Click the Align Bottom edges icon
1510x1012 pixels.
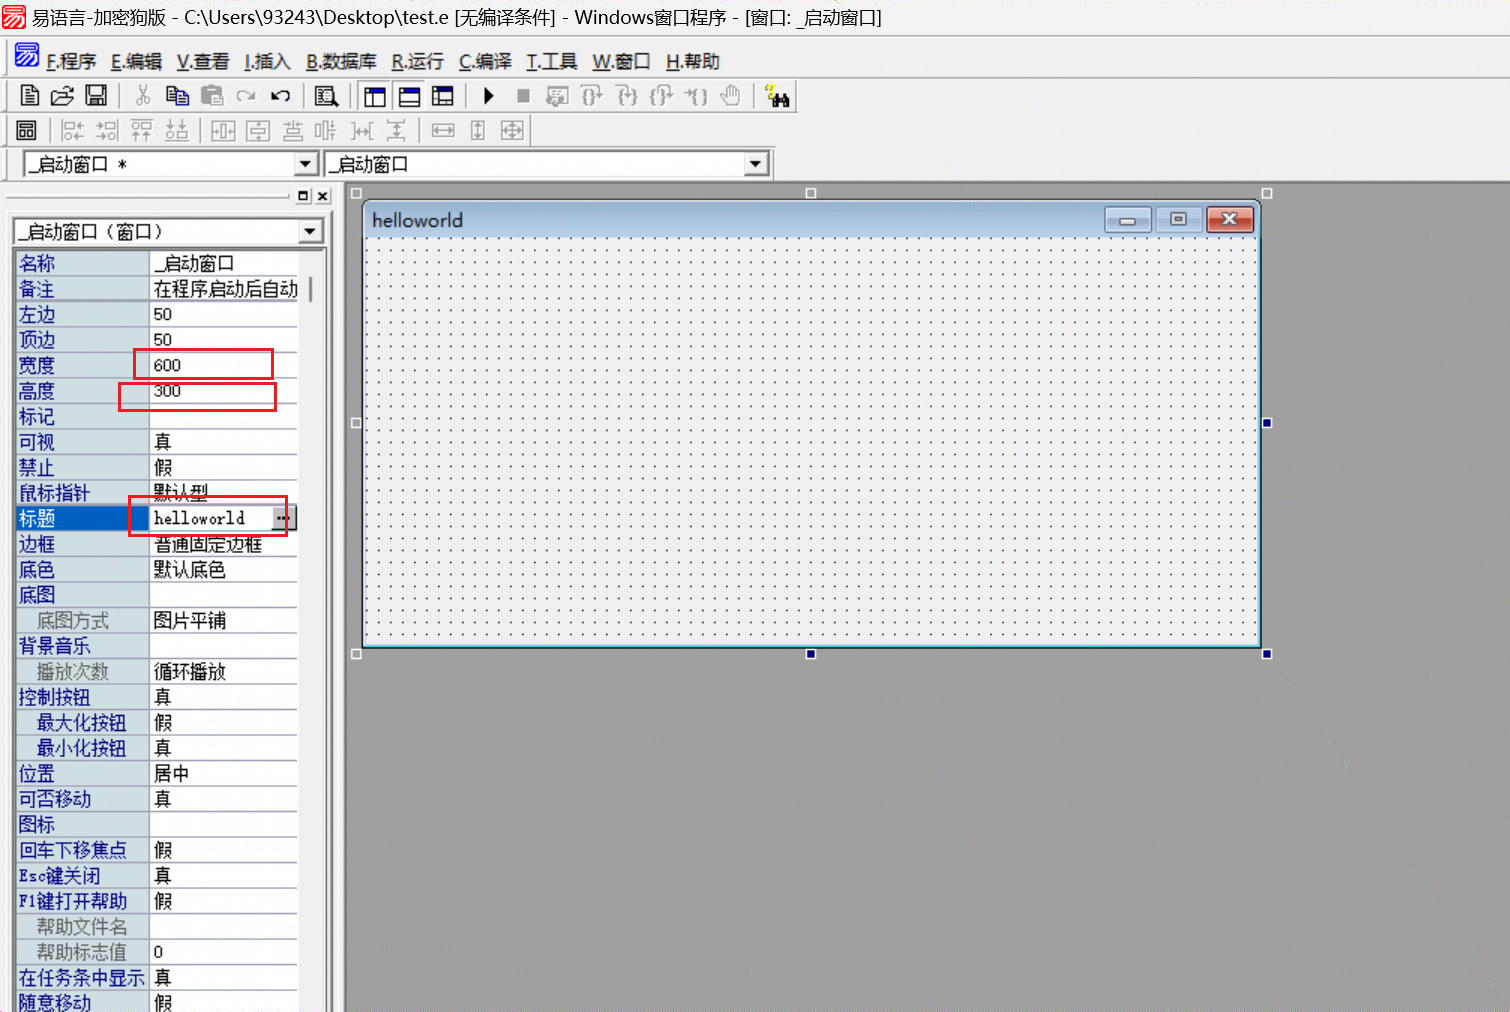click(x=176, y=130)
